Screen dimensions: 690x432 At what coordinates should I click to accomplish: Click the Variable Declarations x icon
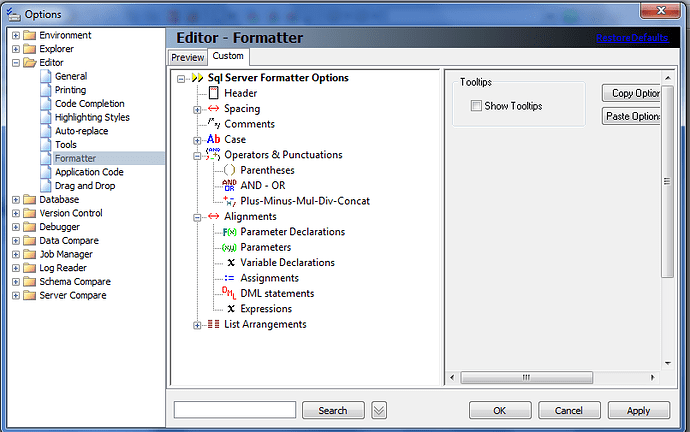pyautogui.click(x=231, y=263)
